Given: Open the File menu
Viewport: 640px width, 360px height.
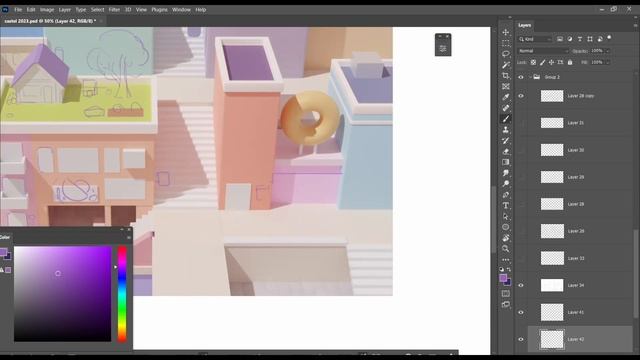Looking at the screenshot, I should pyautogui.click(x=18, y=9).
